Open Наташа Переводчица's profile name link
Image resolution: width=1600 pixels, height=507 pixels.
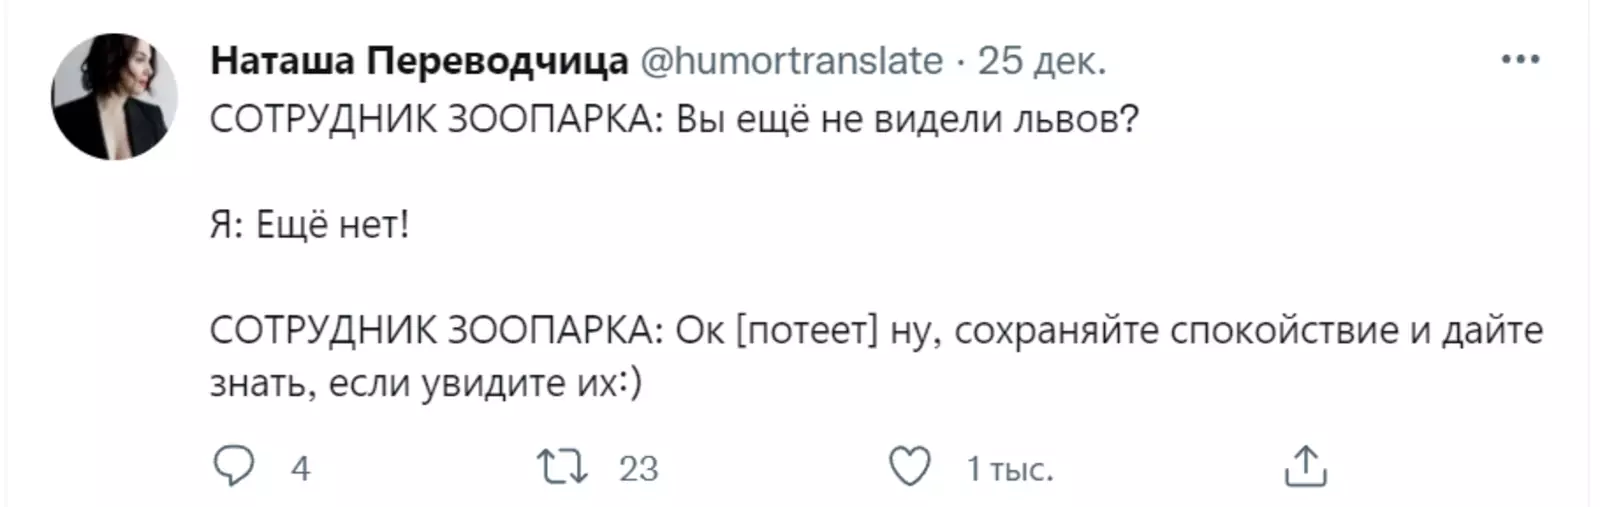[x=419, y=61]
